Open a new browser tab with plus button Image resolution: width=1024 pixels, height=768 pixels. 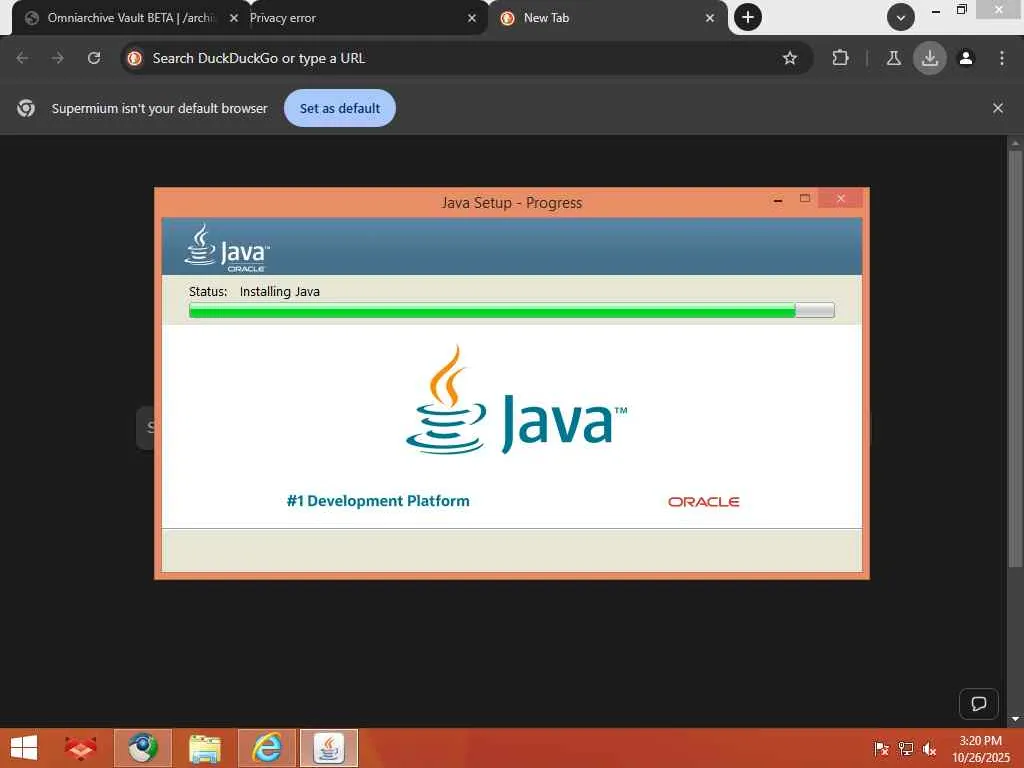tap(748, 18)
